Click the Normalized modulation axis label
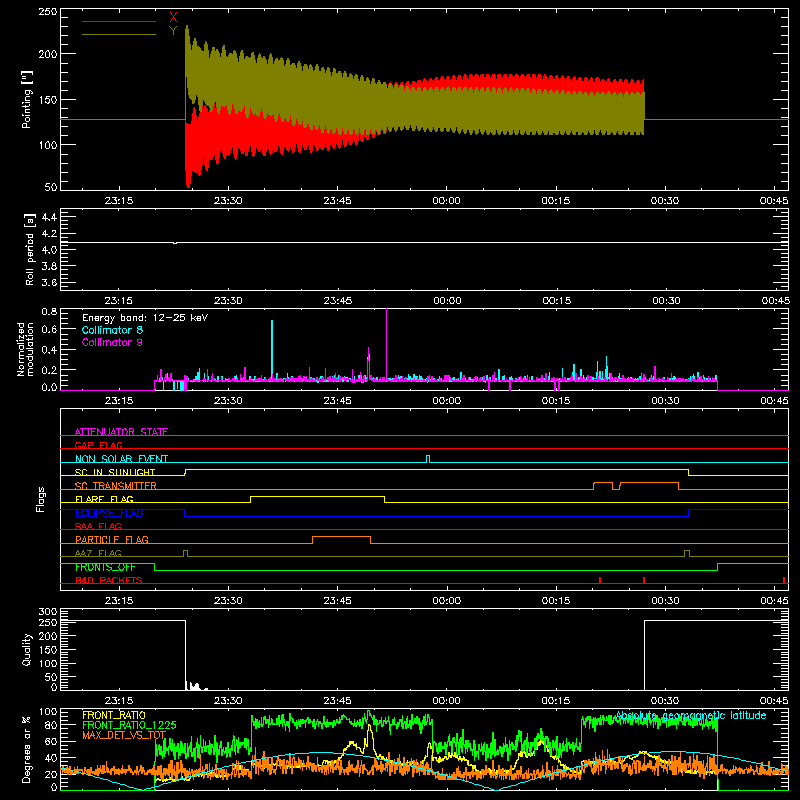 26,349
